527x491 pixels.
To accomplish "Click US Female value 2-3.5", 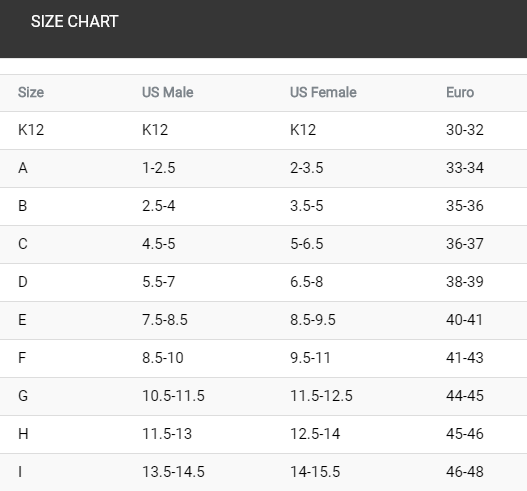I will (307, 168).
